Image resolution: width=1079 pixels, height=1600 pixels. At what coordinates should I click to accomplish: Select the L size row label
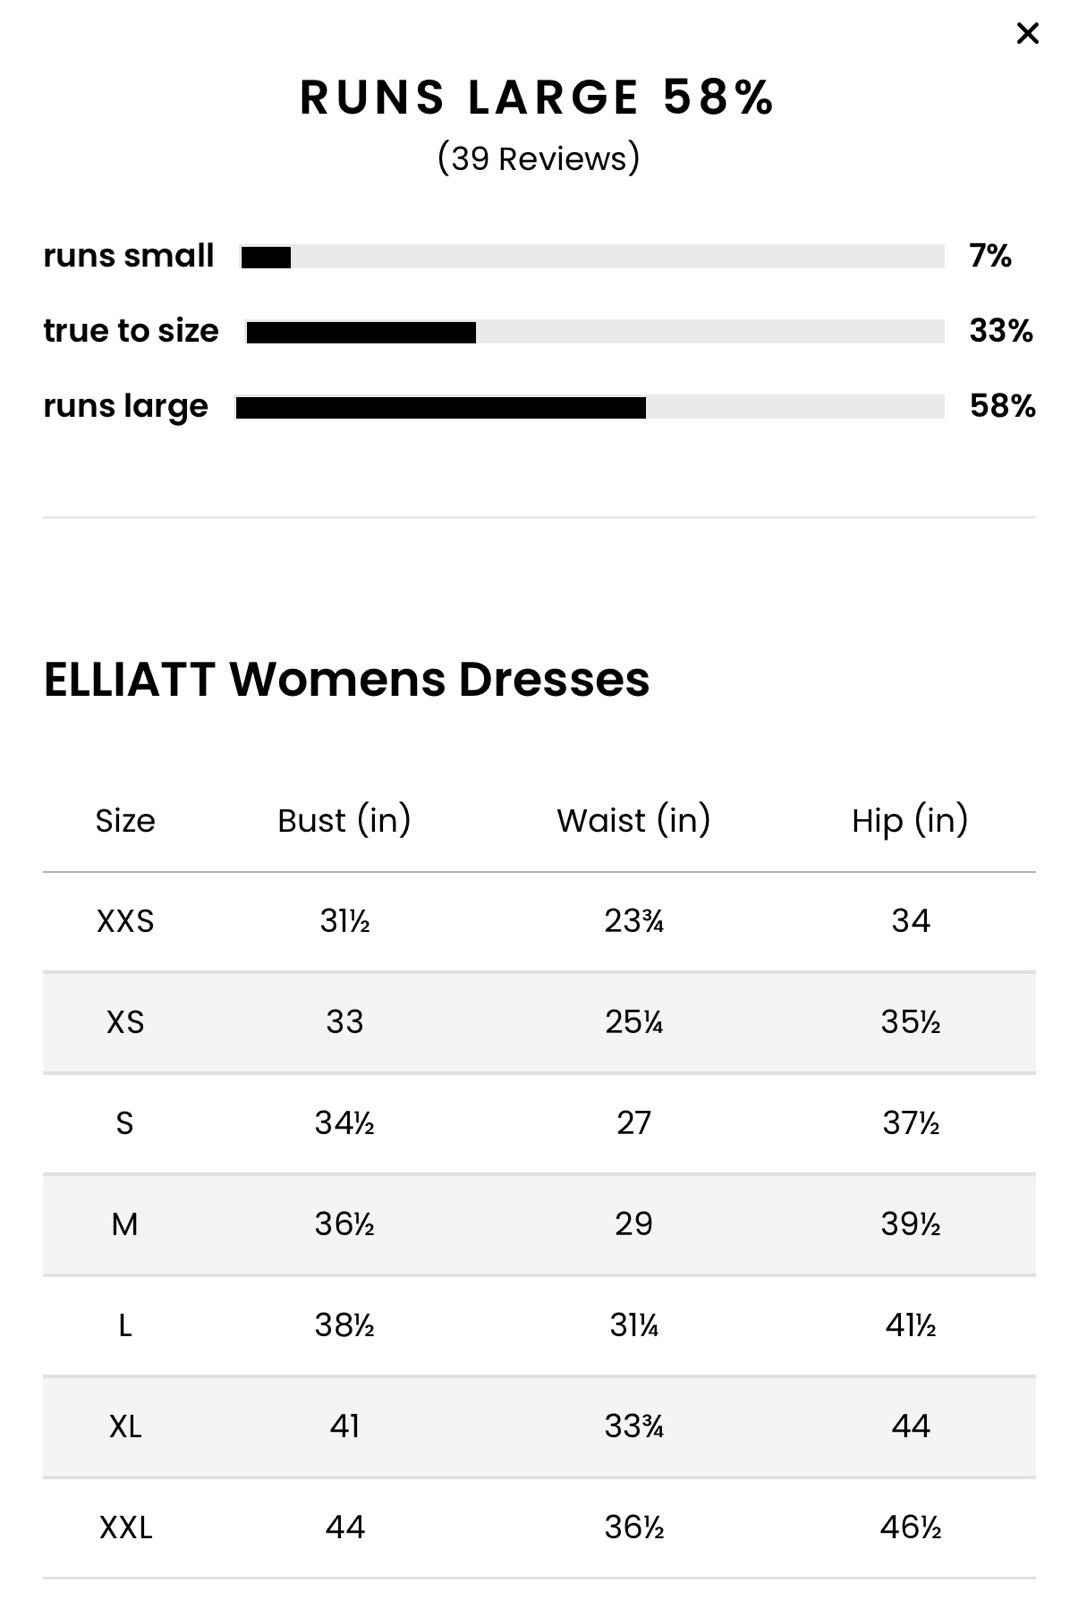tap(125, 1326)
